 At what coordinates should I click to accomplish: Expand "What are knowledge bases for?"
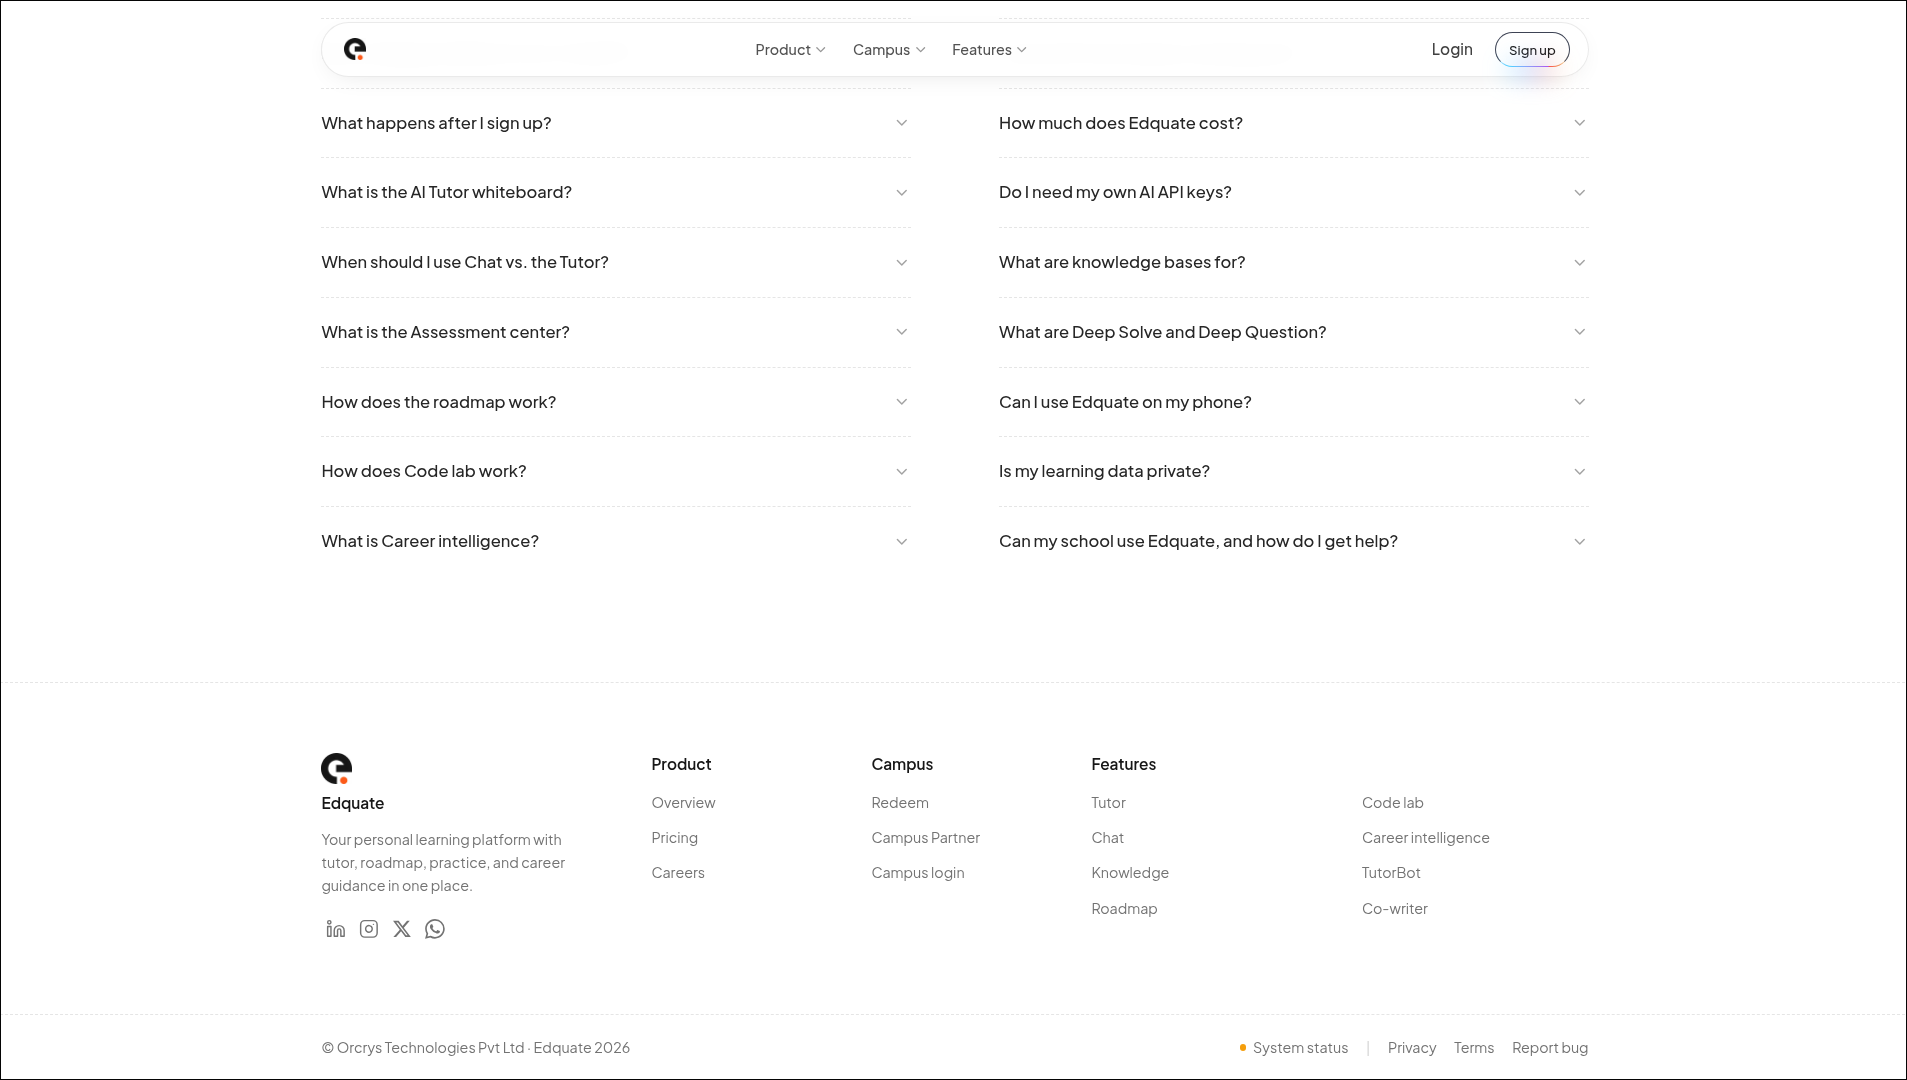pyautogui.click(x=1294, y=263)
